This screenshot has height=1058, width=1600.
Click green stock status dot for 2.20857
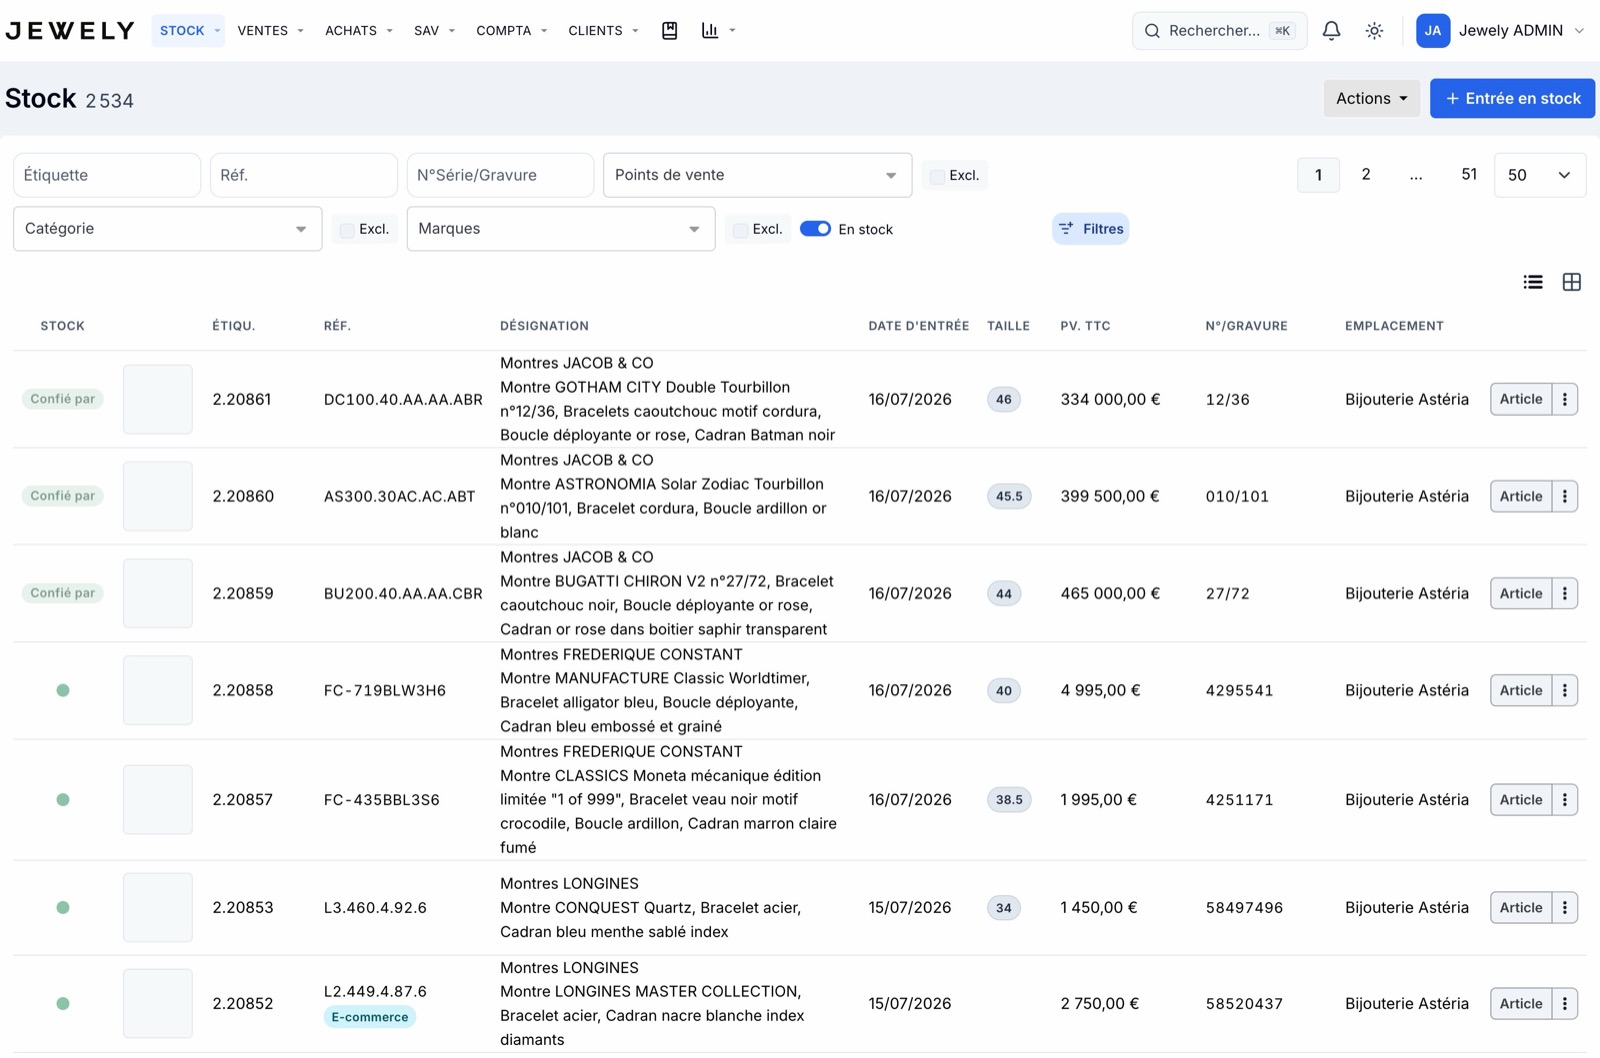(x=63, y=799)
